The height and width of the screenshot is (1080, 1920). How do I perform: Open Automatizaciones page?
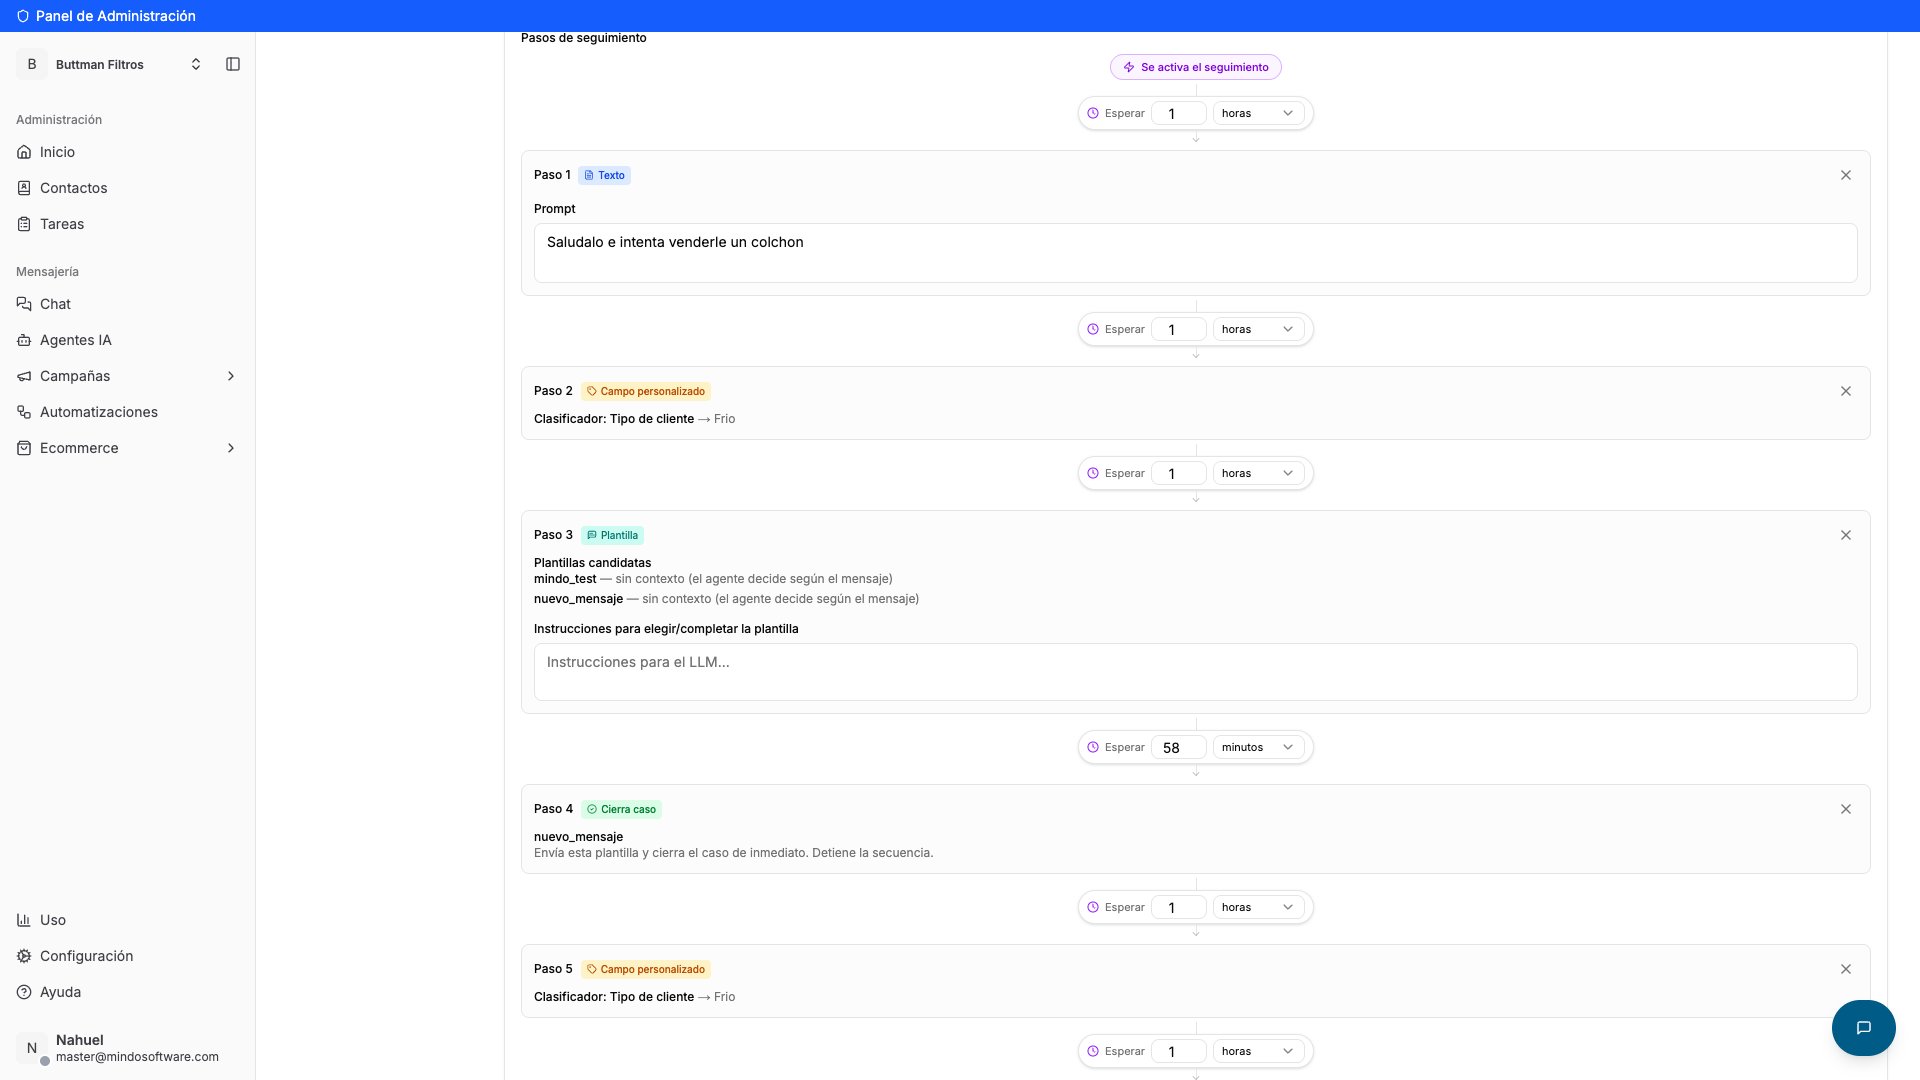[128, 412]
